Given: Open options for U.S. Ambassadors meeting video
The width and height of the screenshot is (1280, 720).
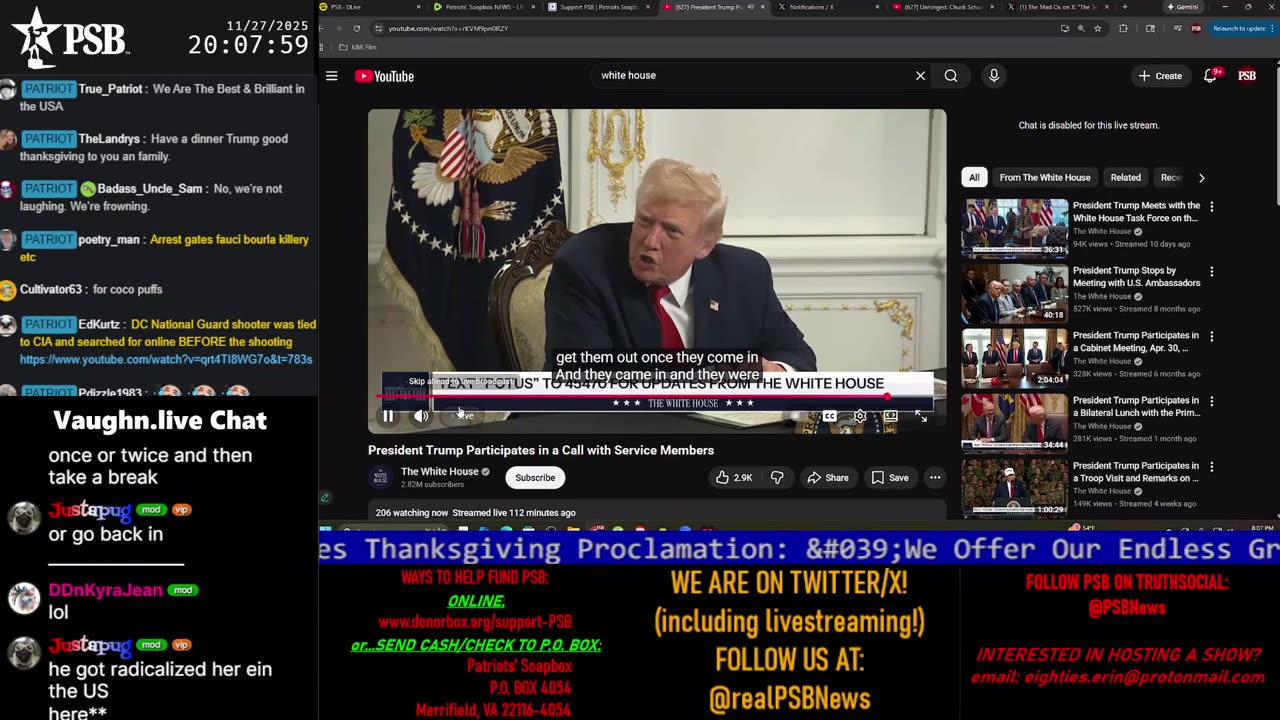Looking at the screenshot, I should click(1212, 272).
